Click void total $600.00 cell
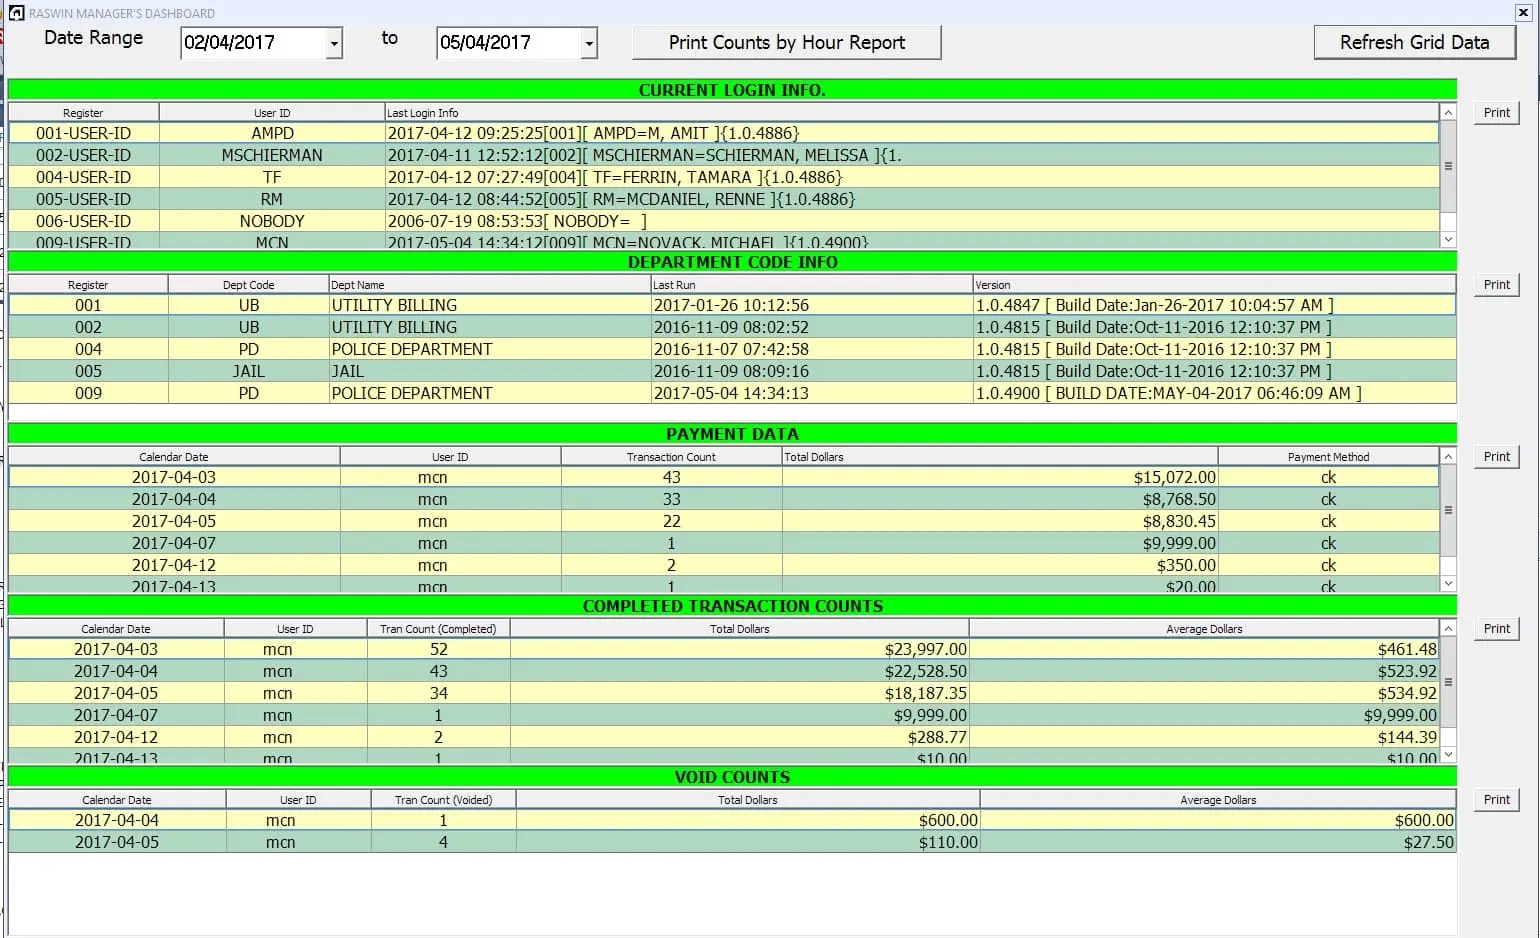The height and width of the screenshot is (938, 1540). point(748,820)
